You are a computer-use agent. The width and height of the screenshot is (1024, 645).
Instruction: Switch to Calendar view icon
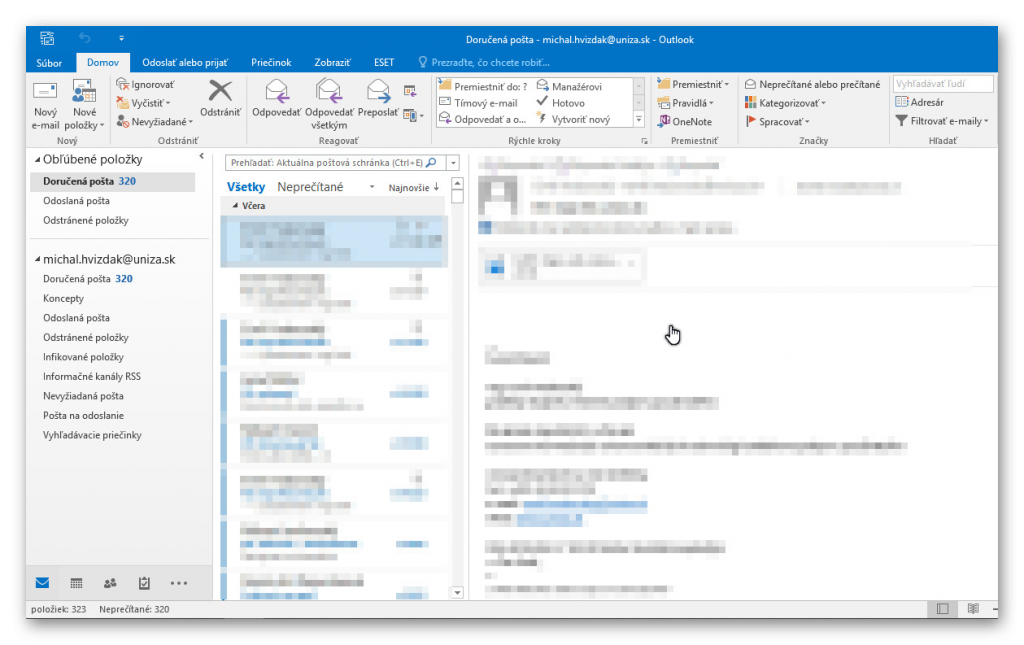pos(76,583)
